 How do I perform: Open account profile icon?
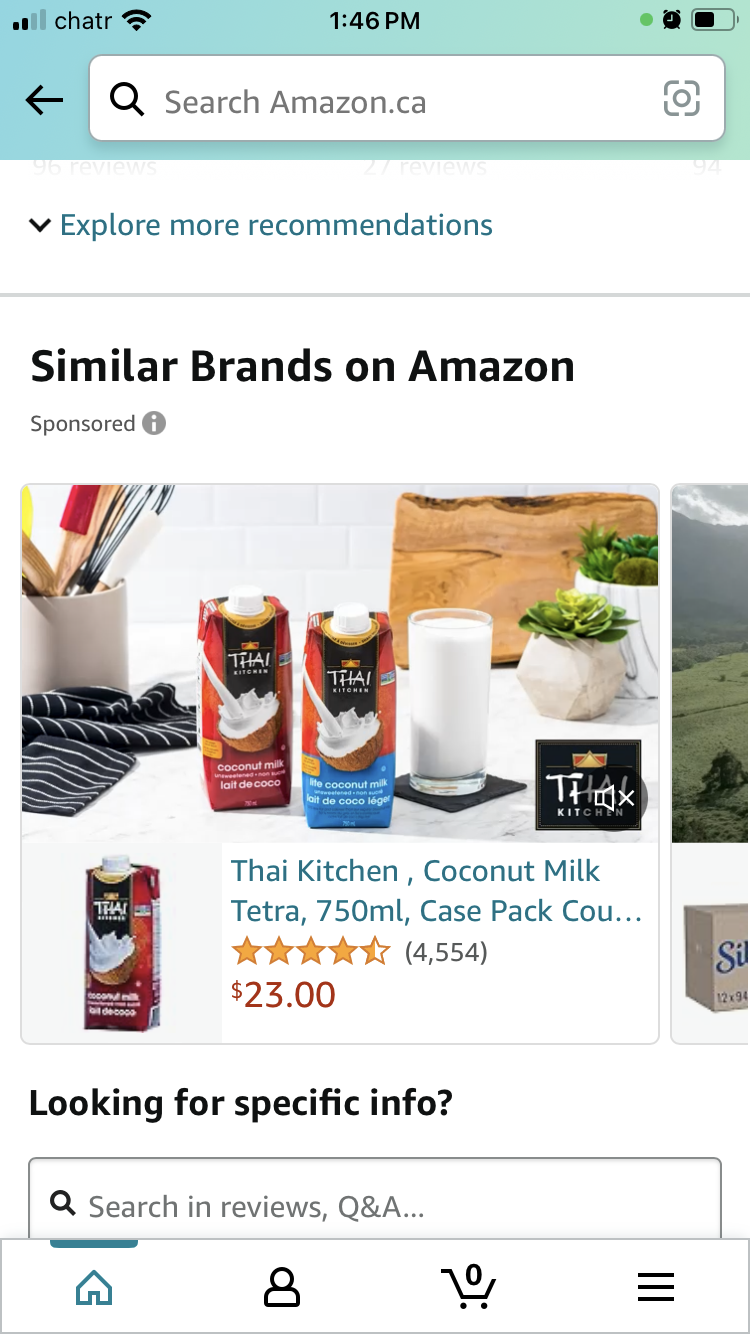point(281,1288)
